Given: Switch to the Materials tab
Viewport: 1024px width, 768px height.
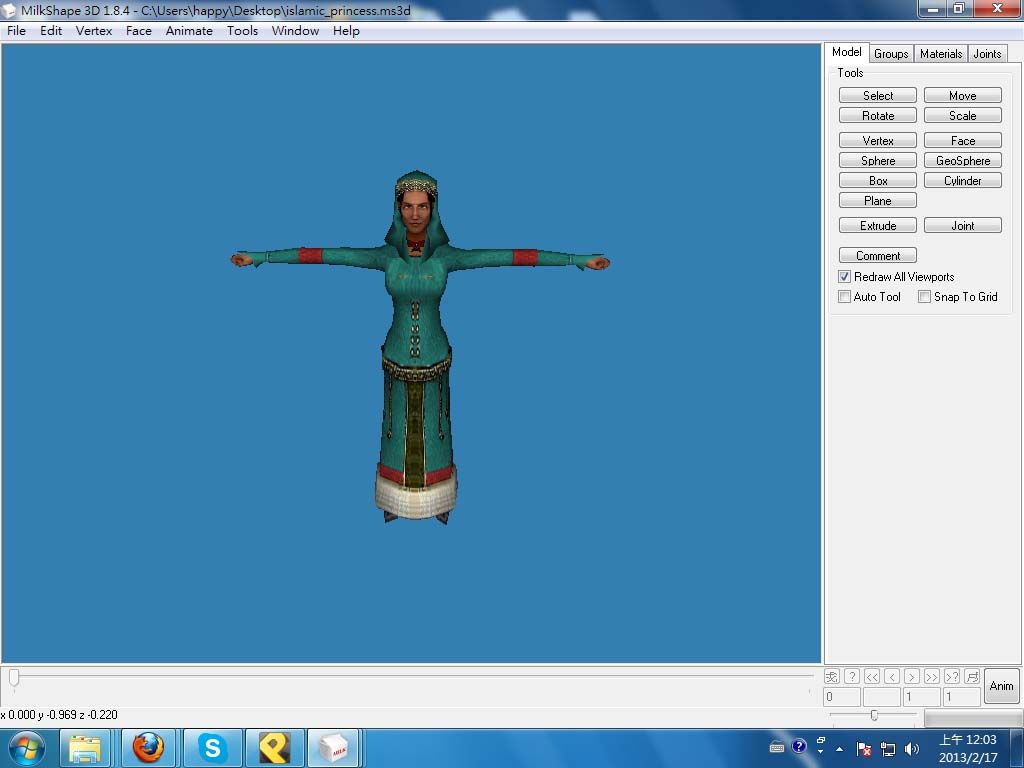Looking at the screenshot, I should (x=941, y=54).
